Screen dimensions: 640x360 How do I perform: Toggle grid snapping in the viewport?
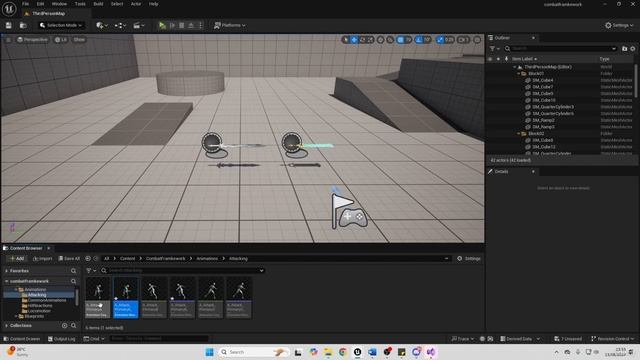(x=401, y=40)
